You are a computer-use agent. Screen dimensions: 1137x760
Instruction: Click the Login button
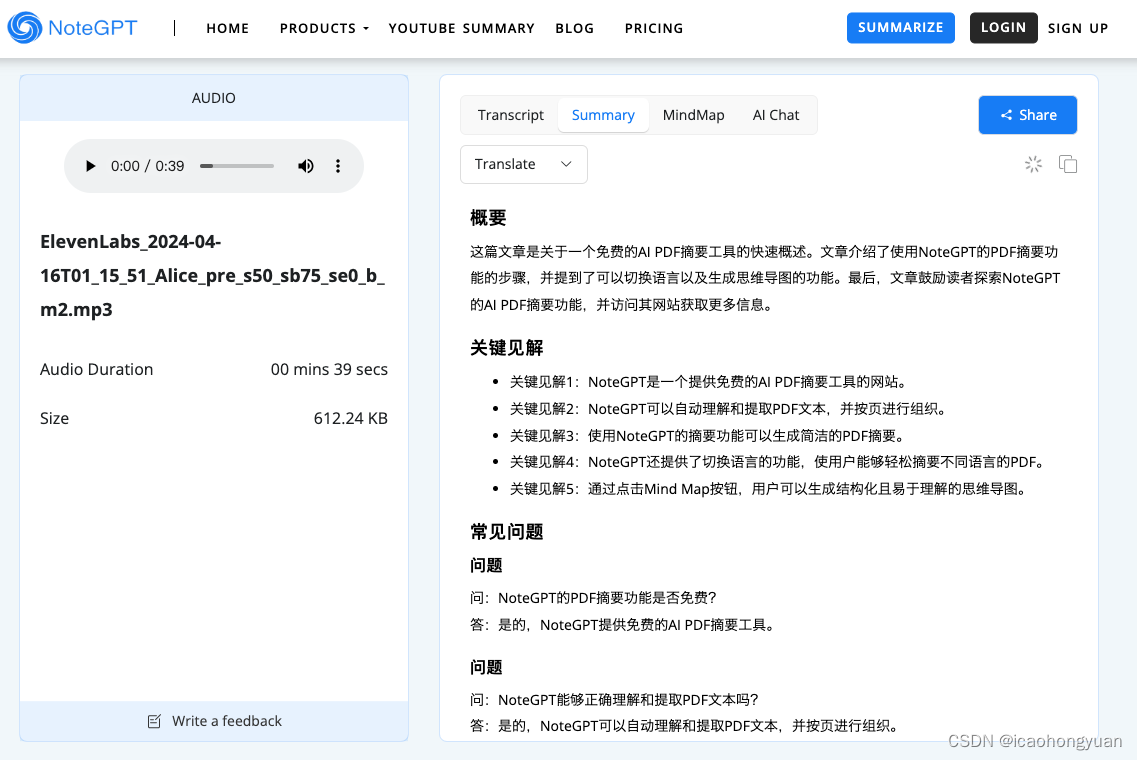[x=1004, y=28]
